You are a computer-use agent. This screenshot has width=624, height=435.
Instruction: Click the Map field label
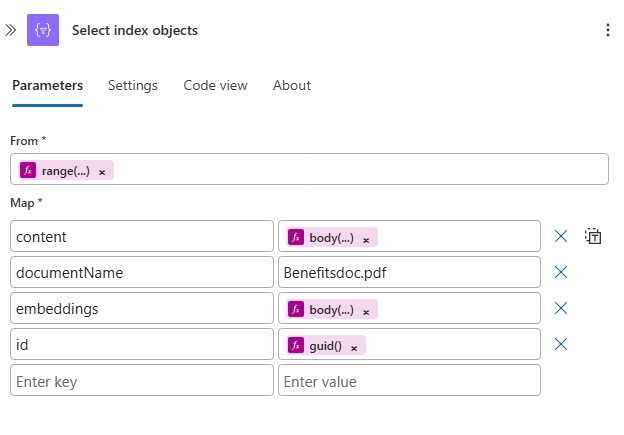[22, 203]
